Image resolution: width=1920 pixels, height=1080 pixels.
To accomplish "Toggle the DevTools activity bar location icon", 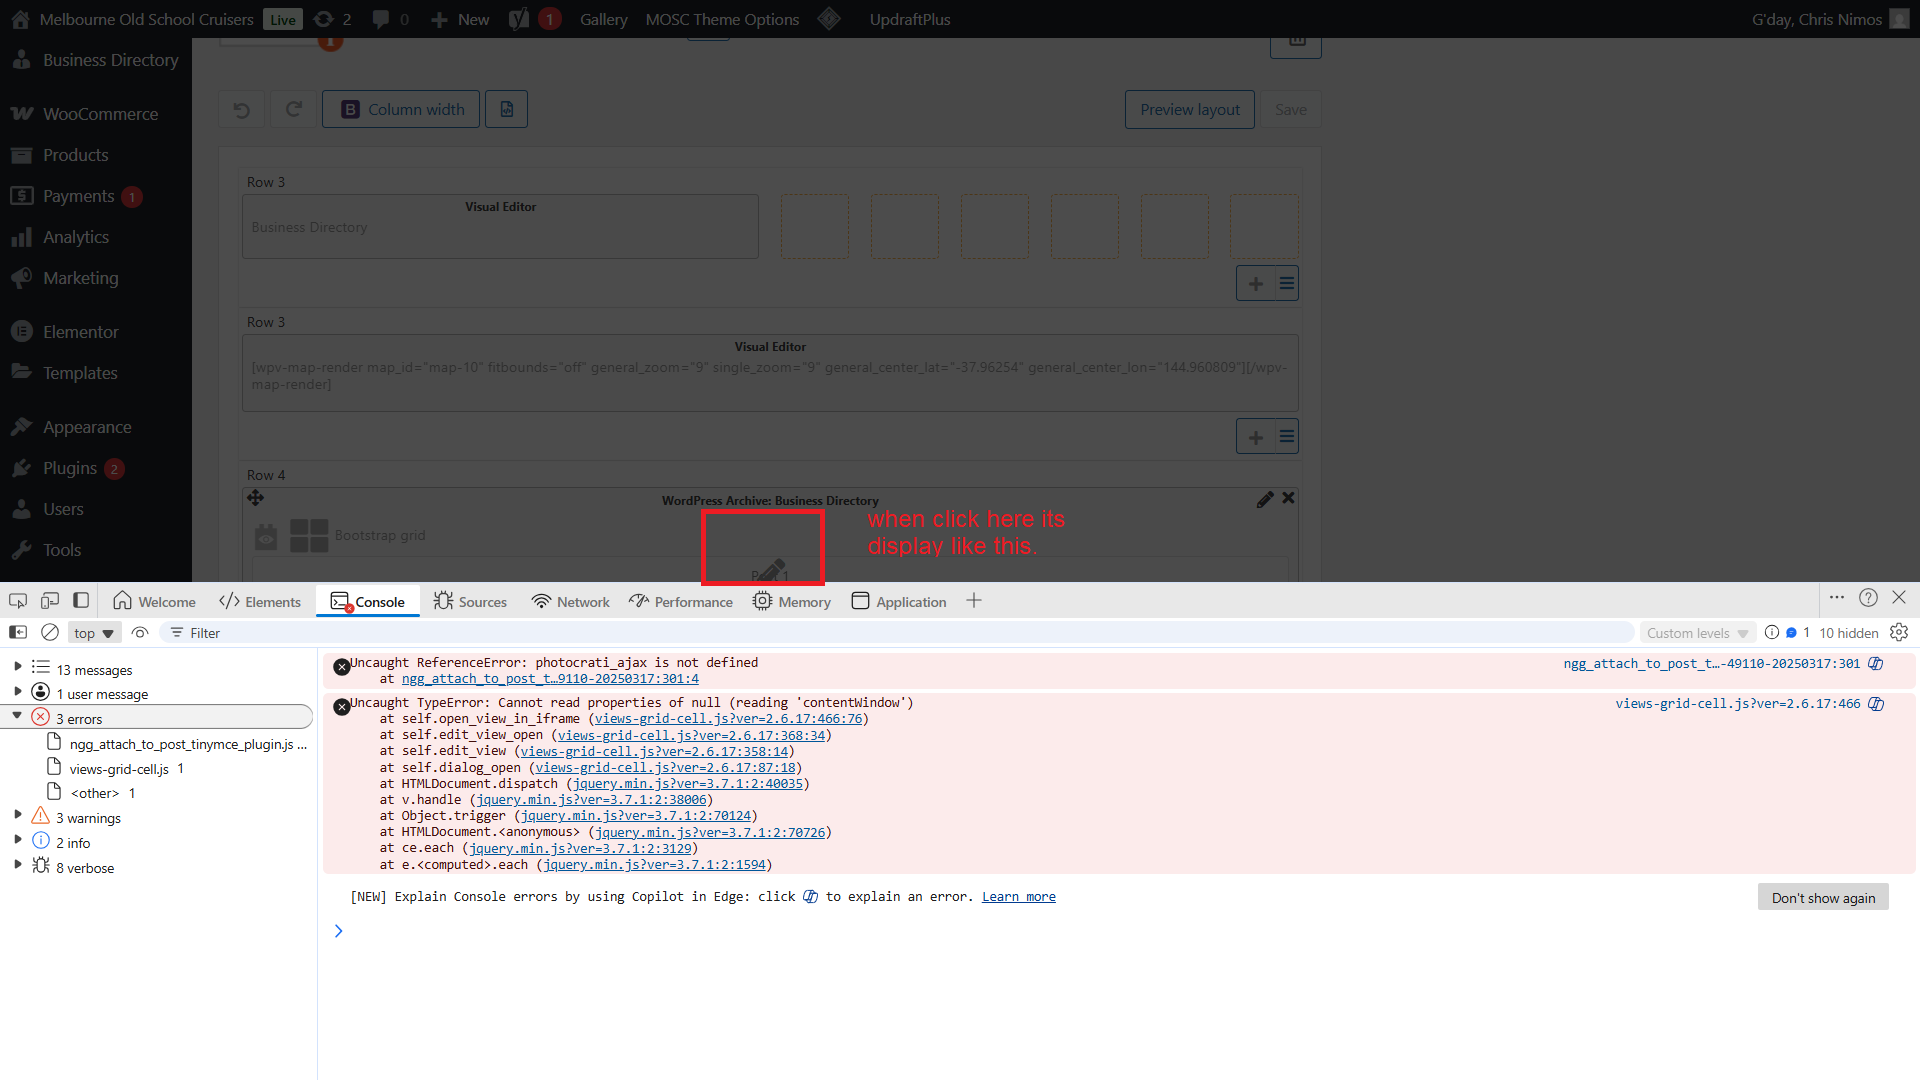I will tap(81, 601).
